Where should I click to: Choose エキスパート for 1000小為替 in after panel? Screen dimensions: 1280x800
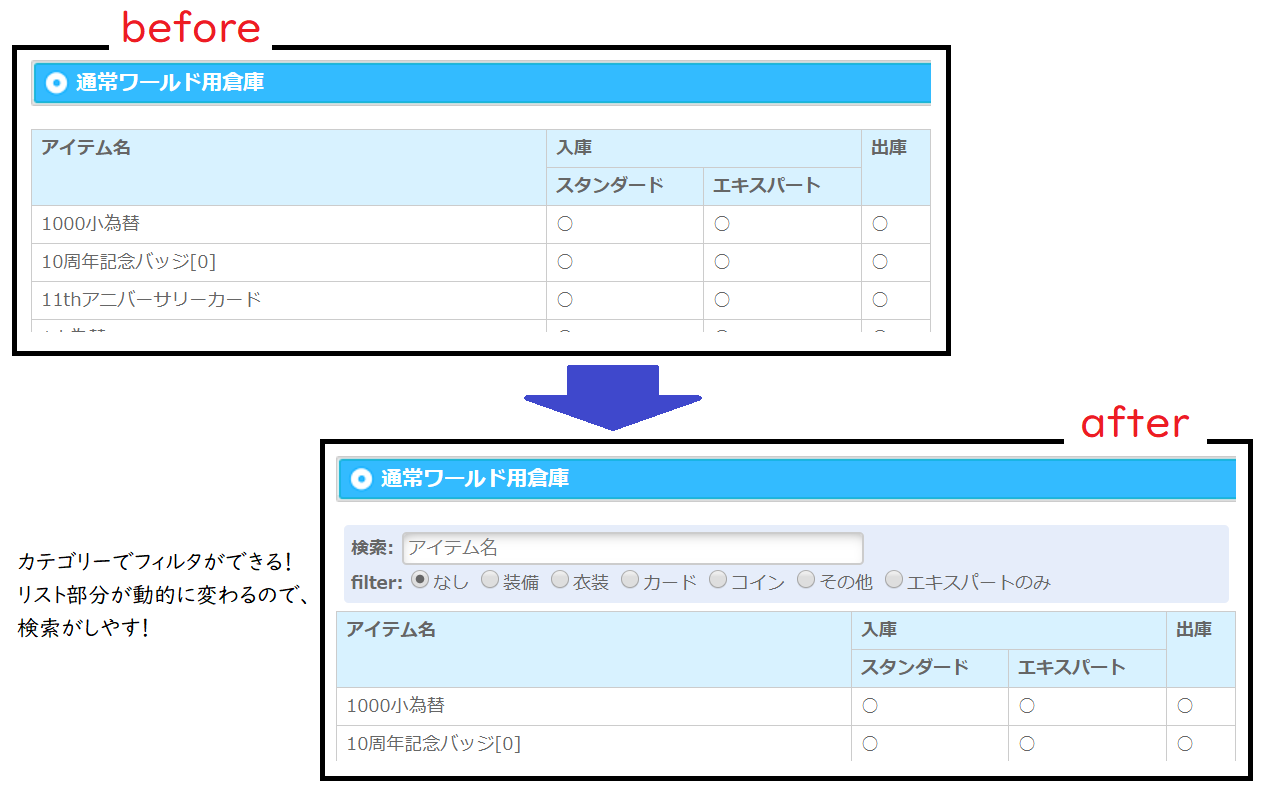(x=1027, y=706)
